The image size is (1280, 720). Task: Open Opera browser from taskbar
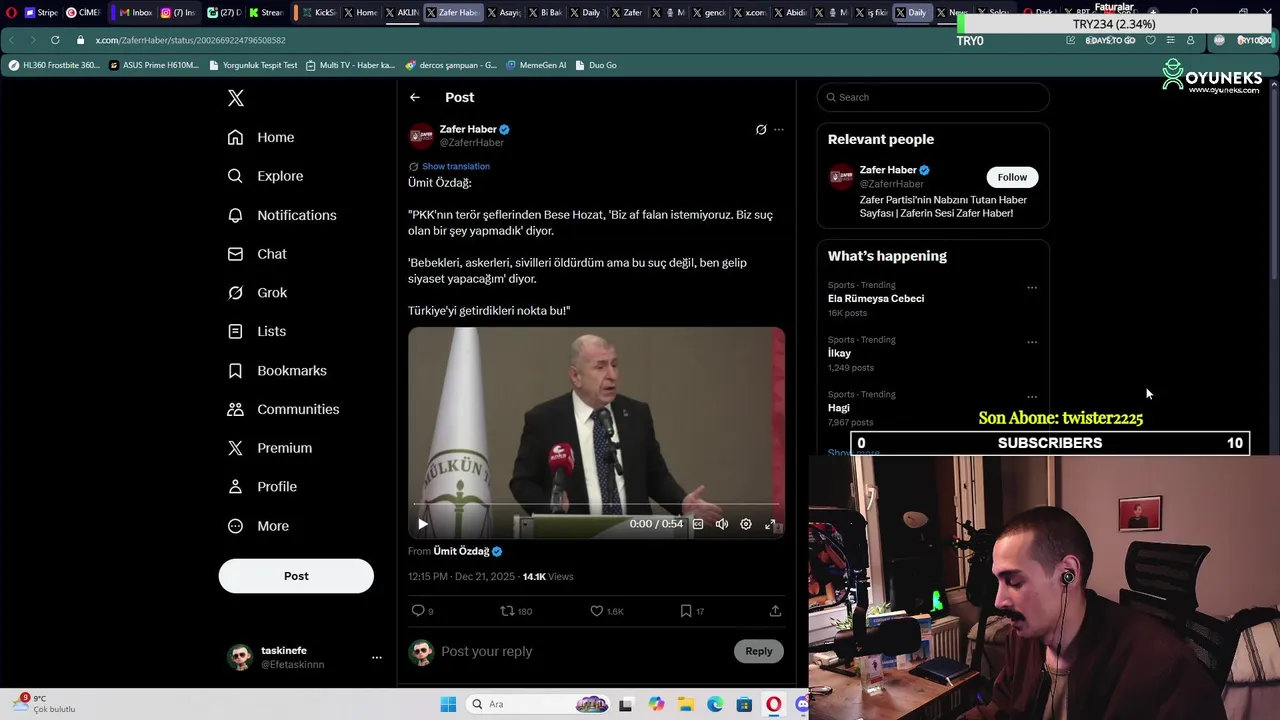773,704
